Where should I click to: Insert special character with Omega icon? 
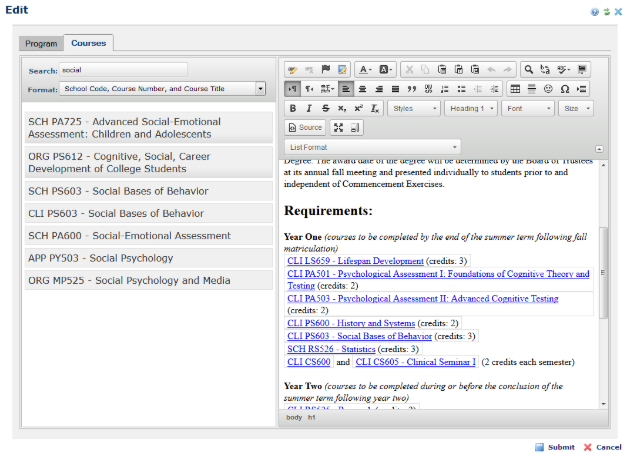click(565, 89)
